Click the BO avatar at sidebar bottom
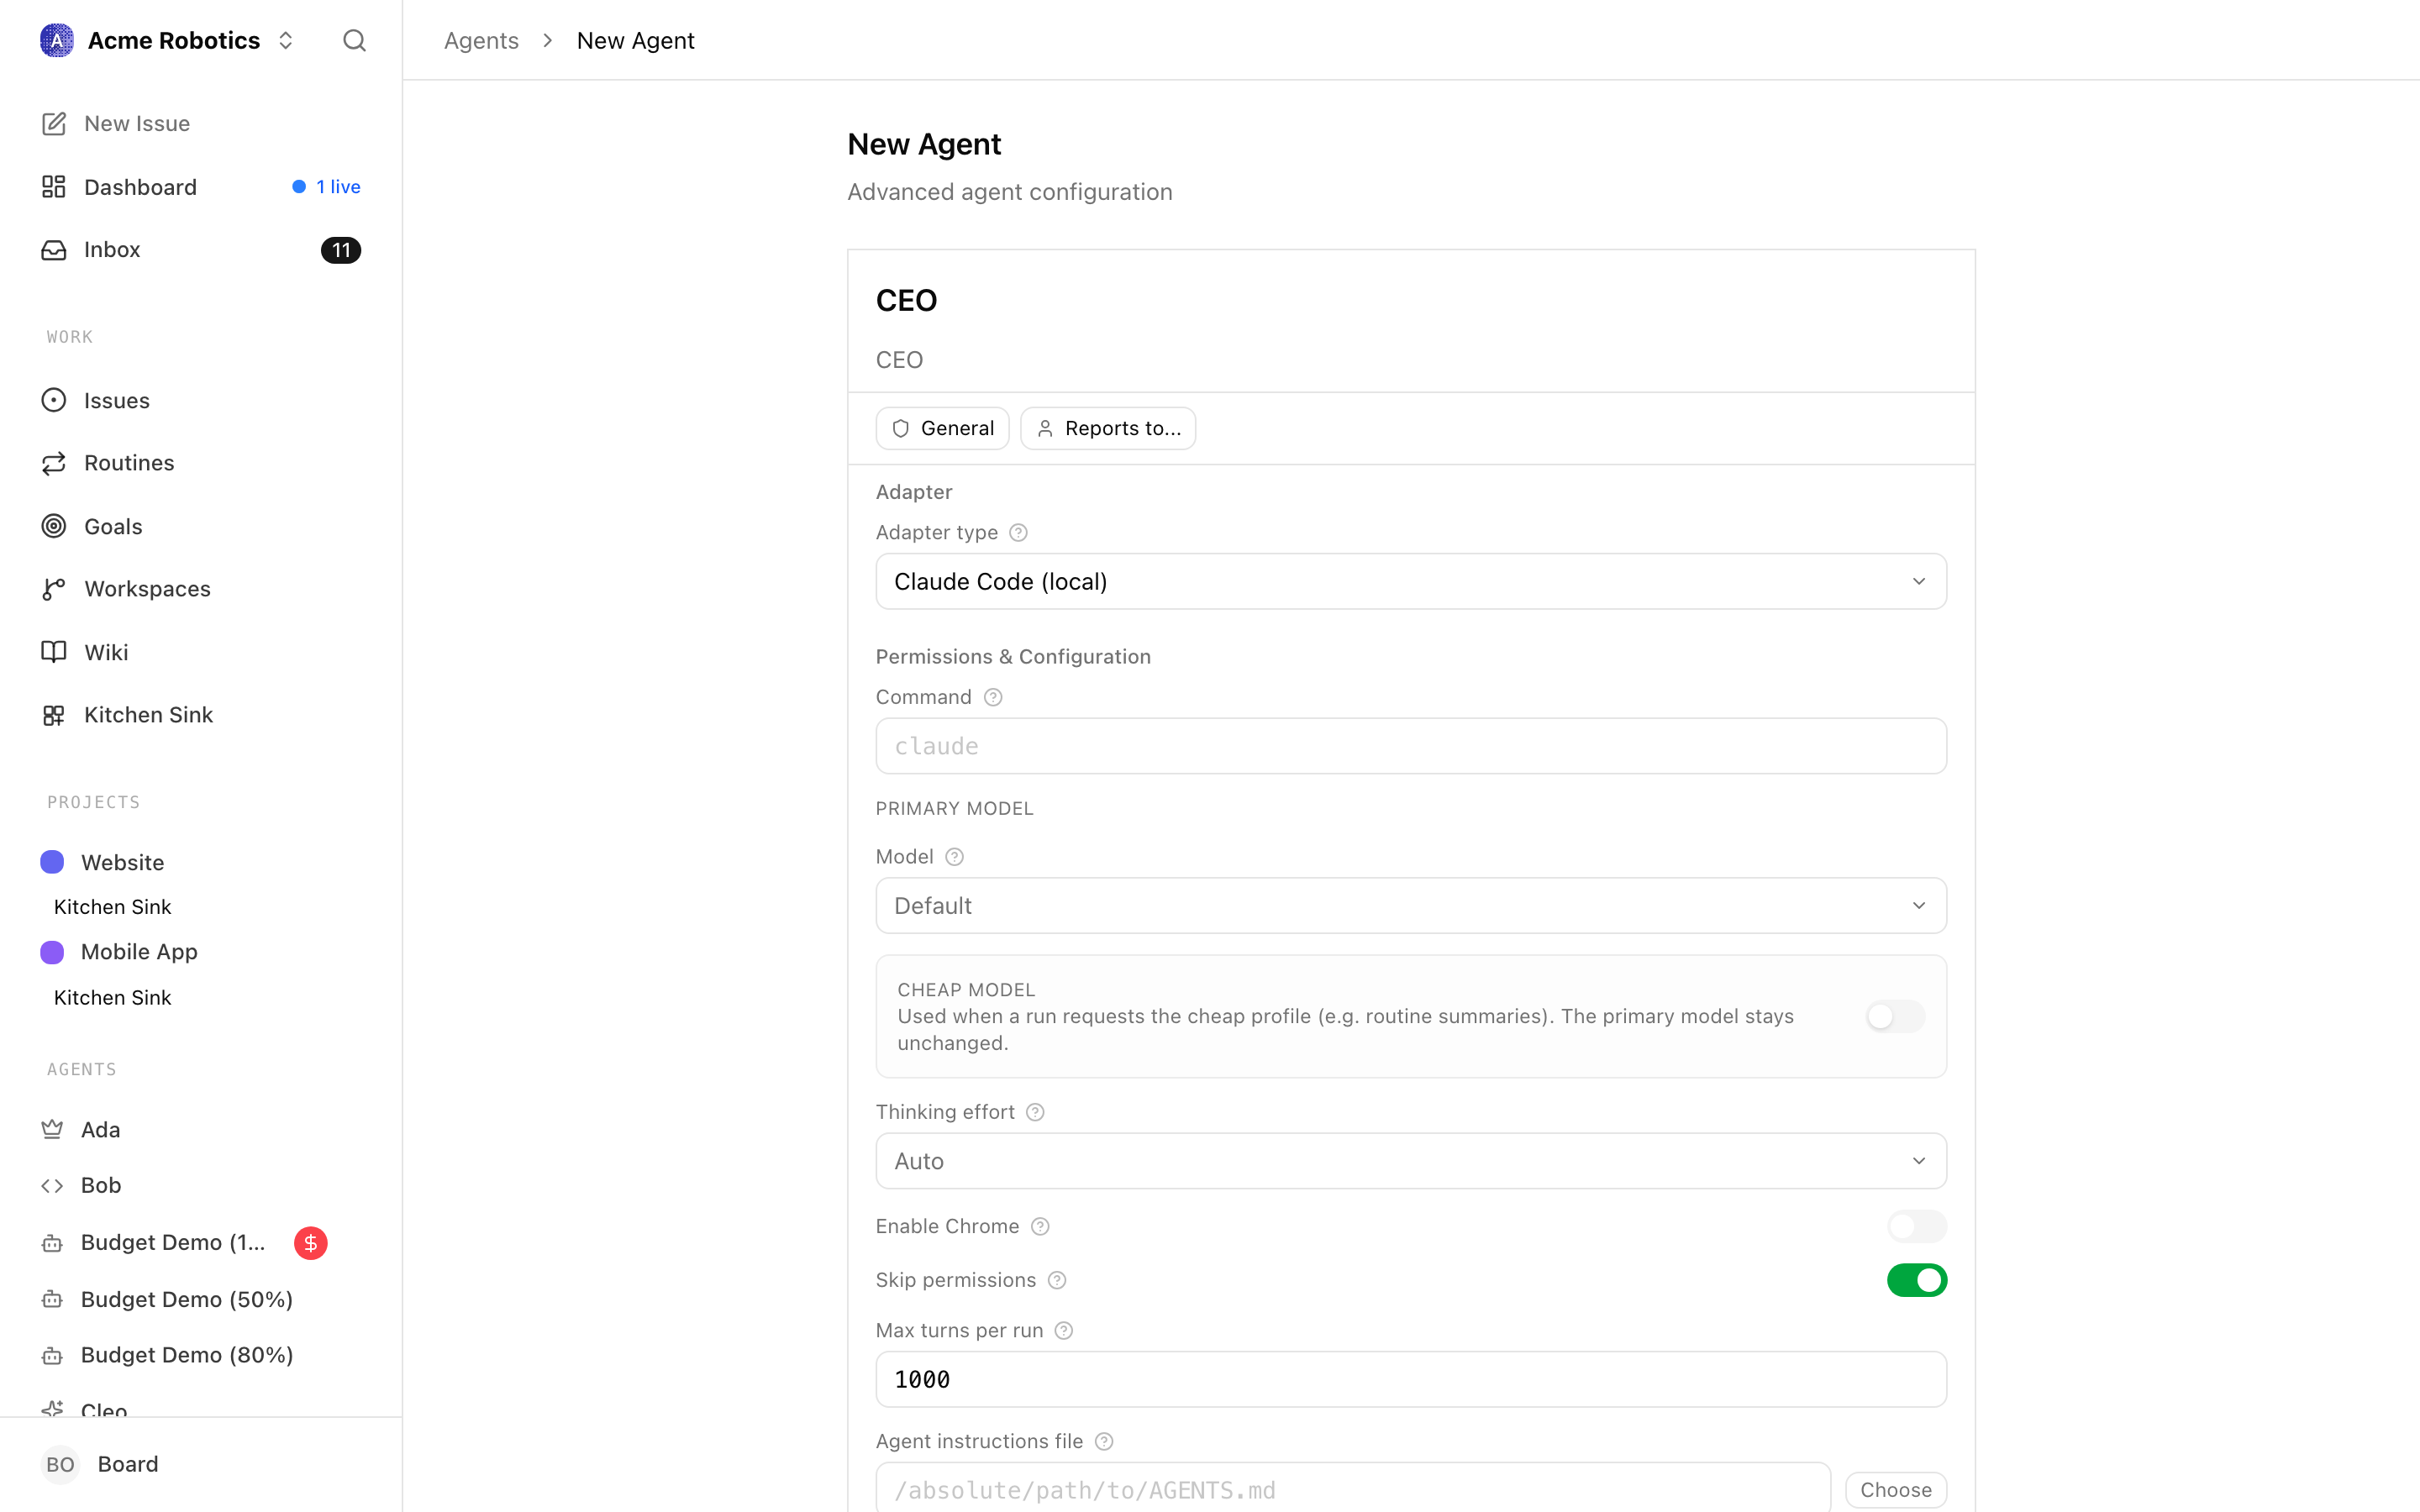 point(60,1464)
